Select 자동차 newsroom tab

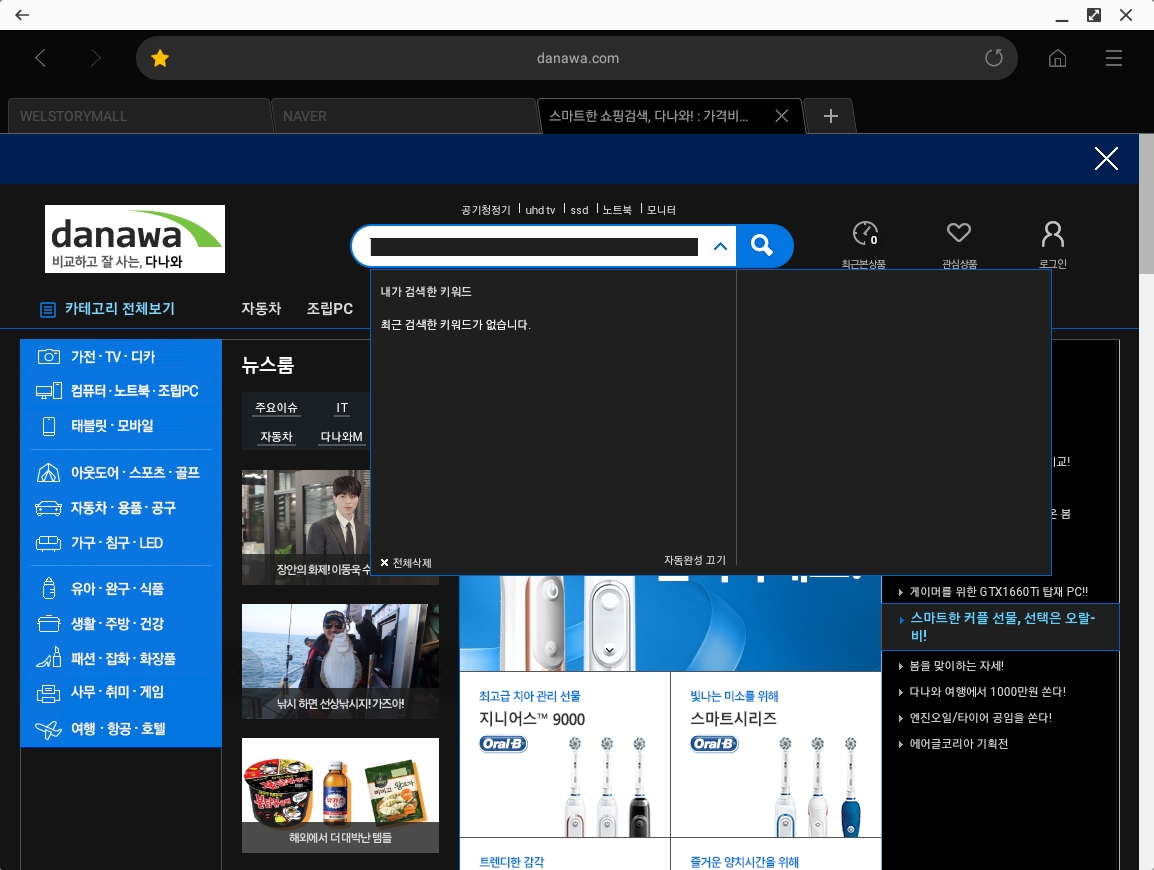tap(276, 436)
